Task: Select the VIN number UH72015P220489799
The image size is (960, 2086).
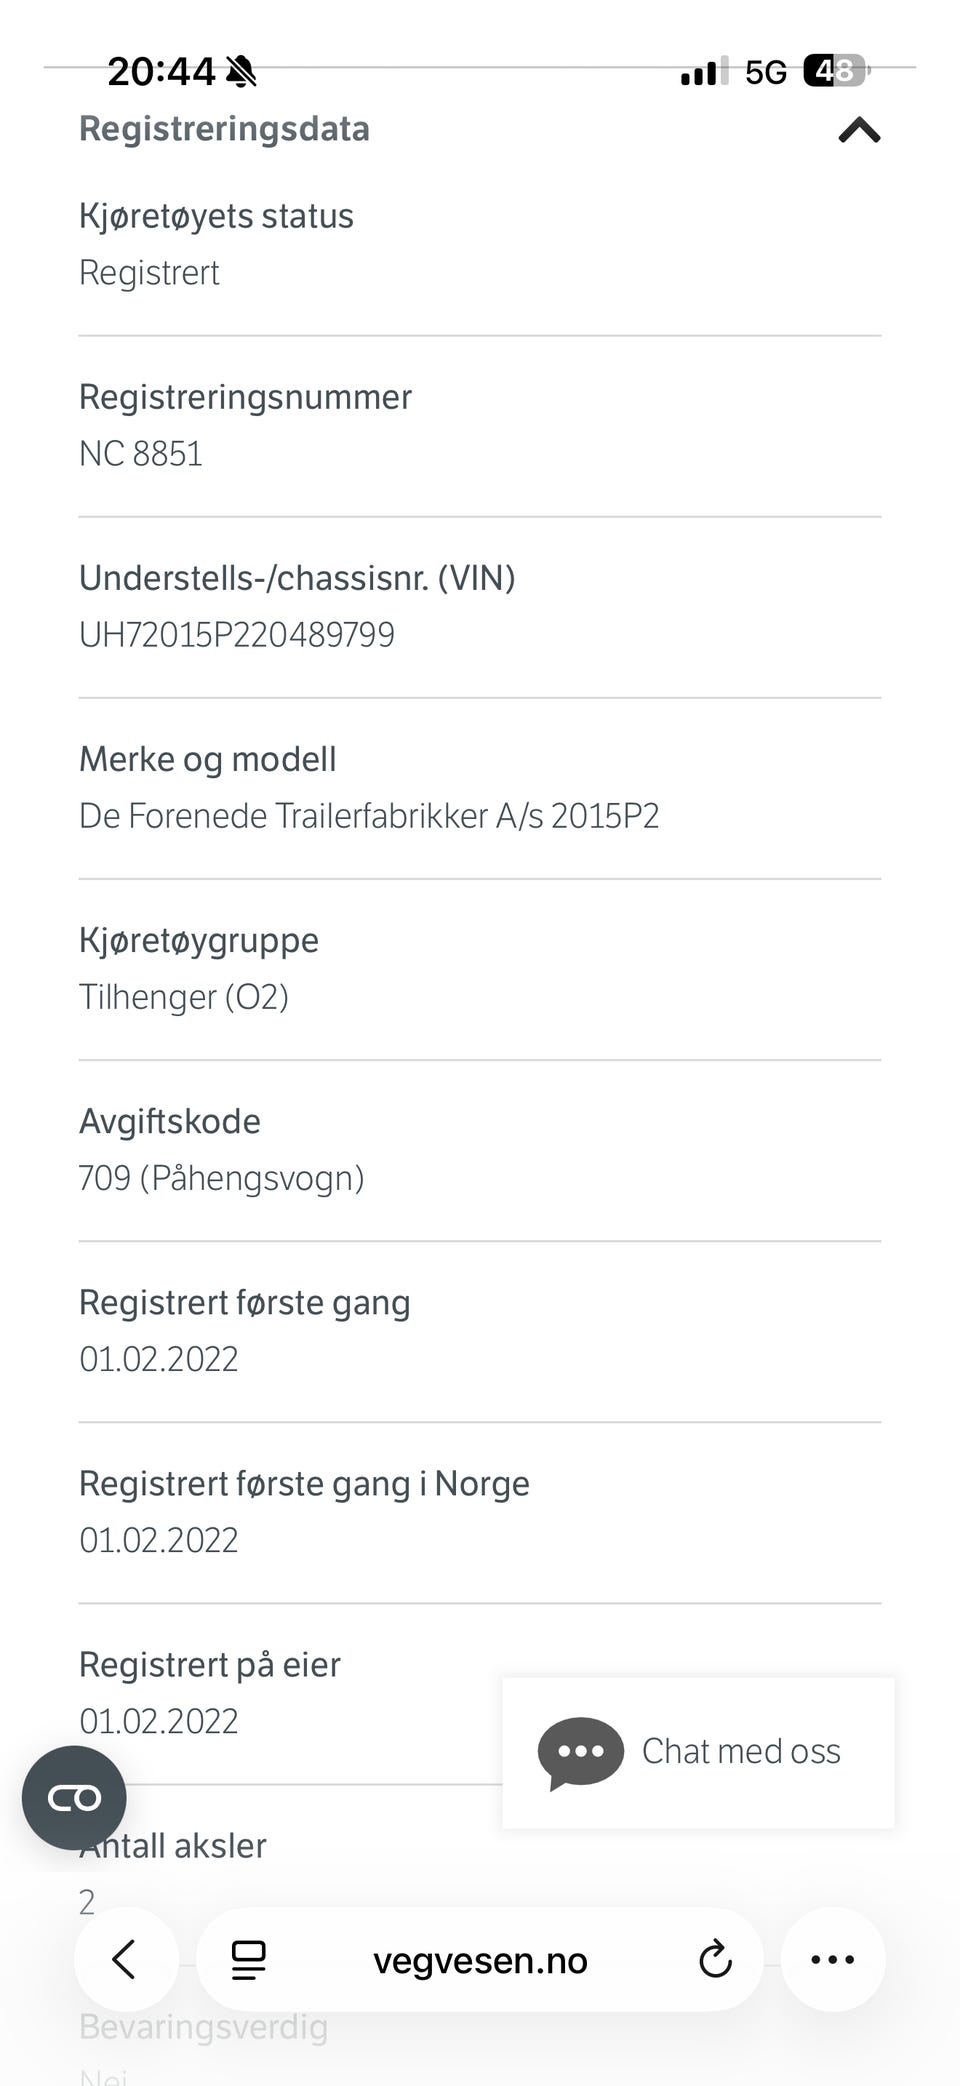Action: pos(237,634)
